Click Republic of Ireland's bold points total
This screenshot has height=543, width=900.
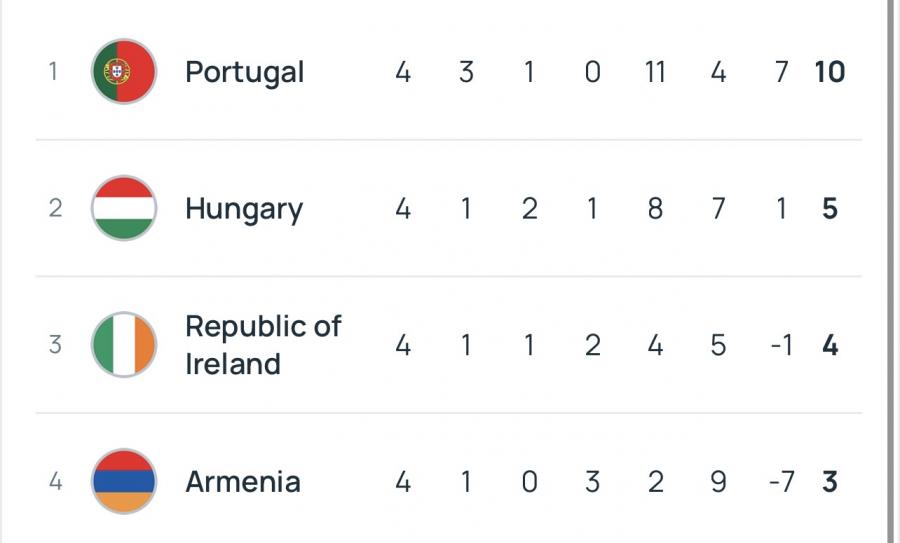(829, 345)
